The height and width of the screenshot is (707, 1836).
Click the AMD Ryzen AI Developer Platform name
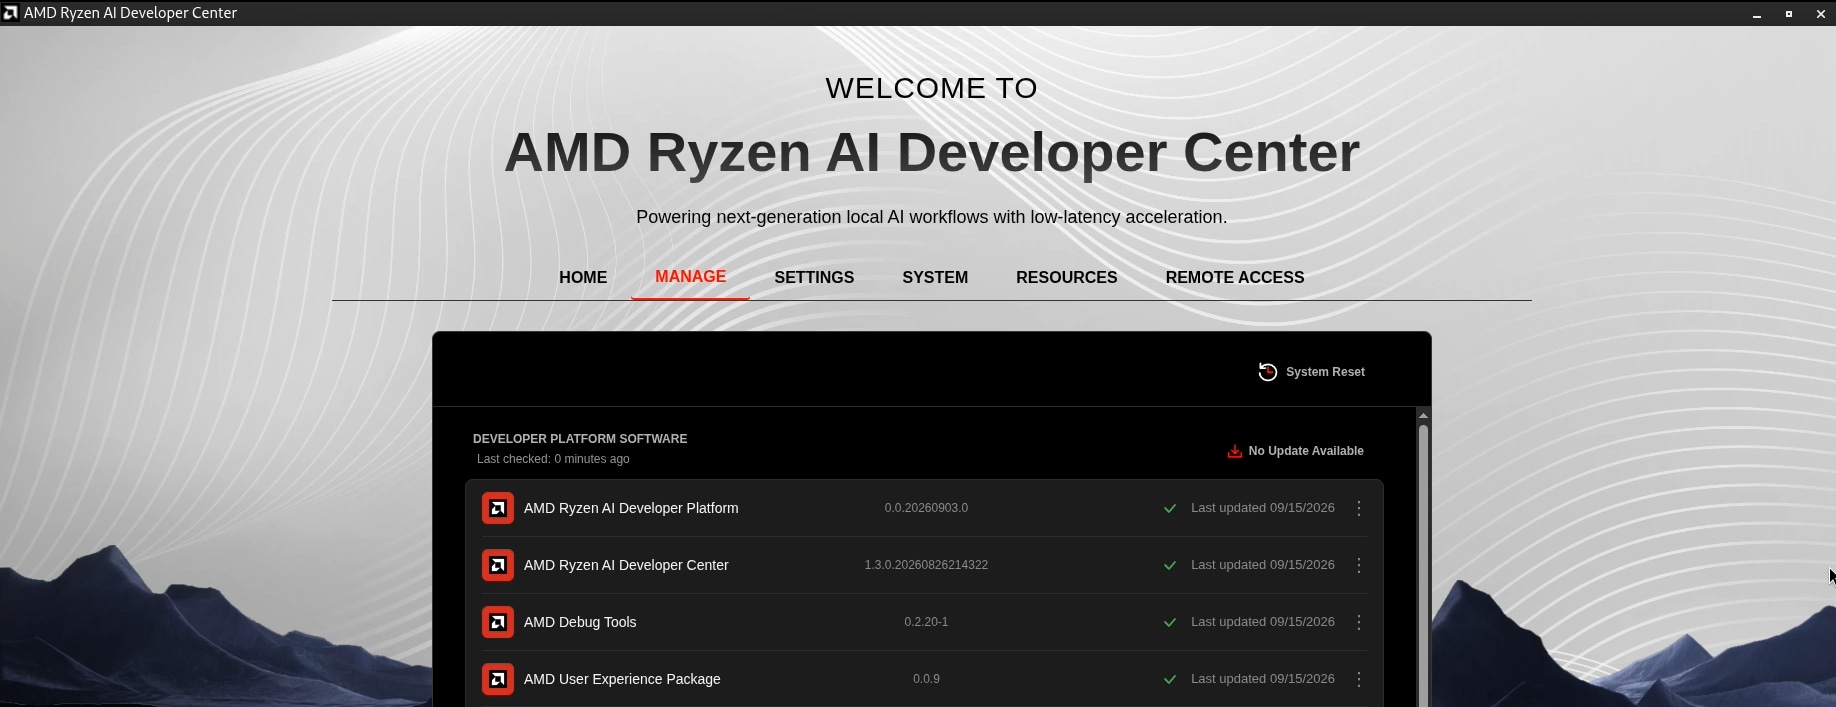click(x=631, y=508)
